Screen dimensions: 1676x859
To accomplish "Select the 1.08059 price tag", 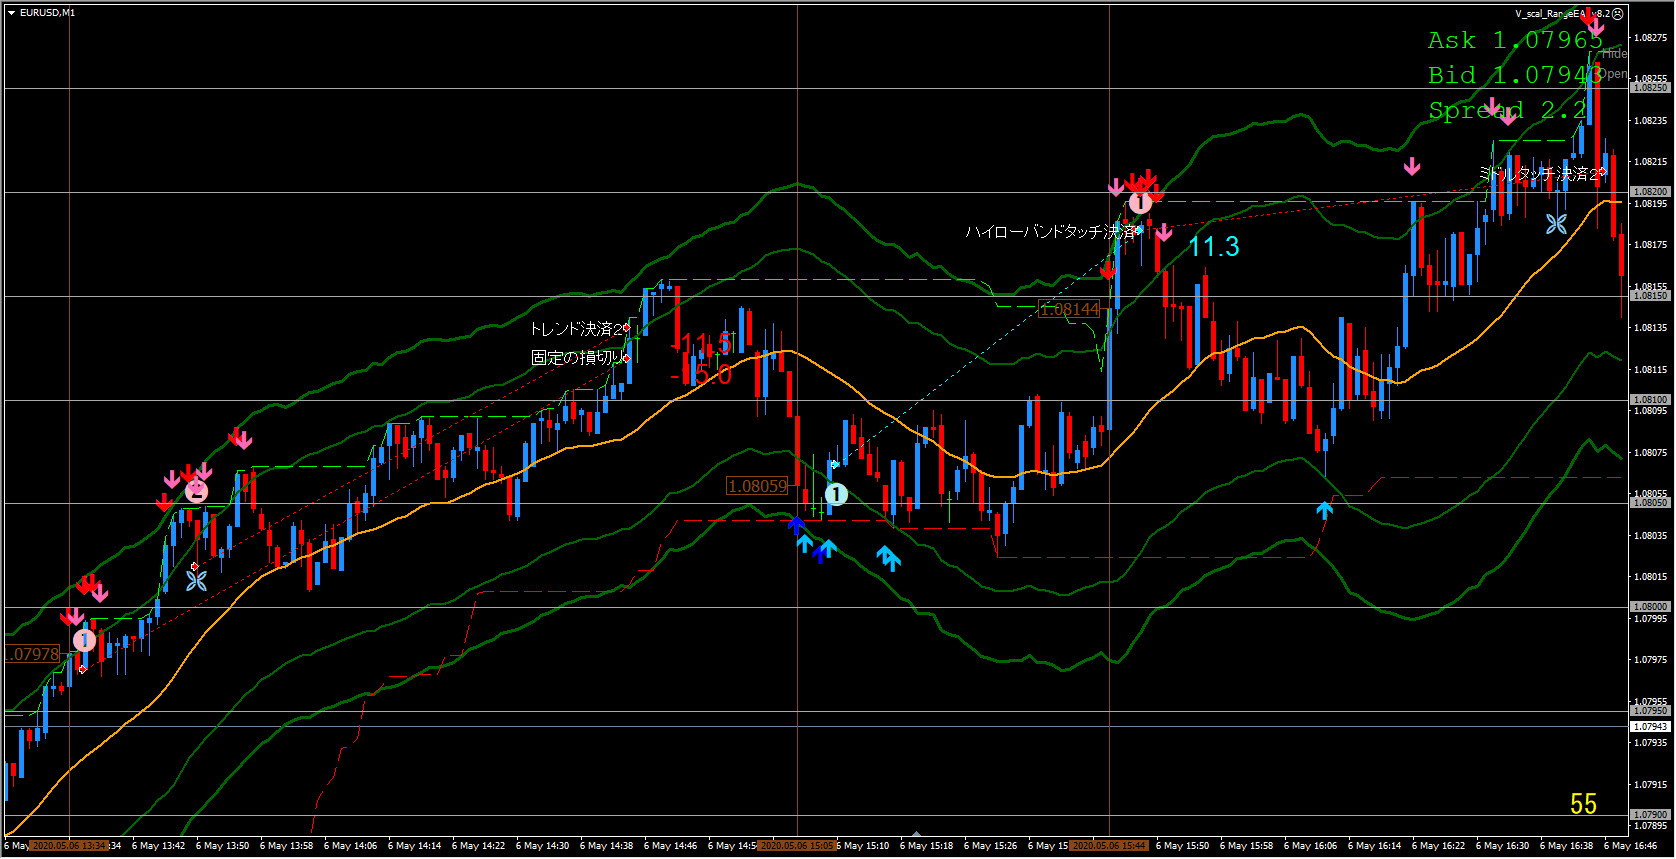I will click(757, 486).
